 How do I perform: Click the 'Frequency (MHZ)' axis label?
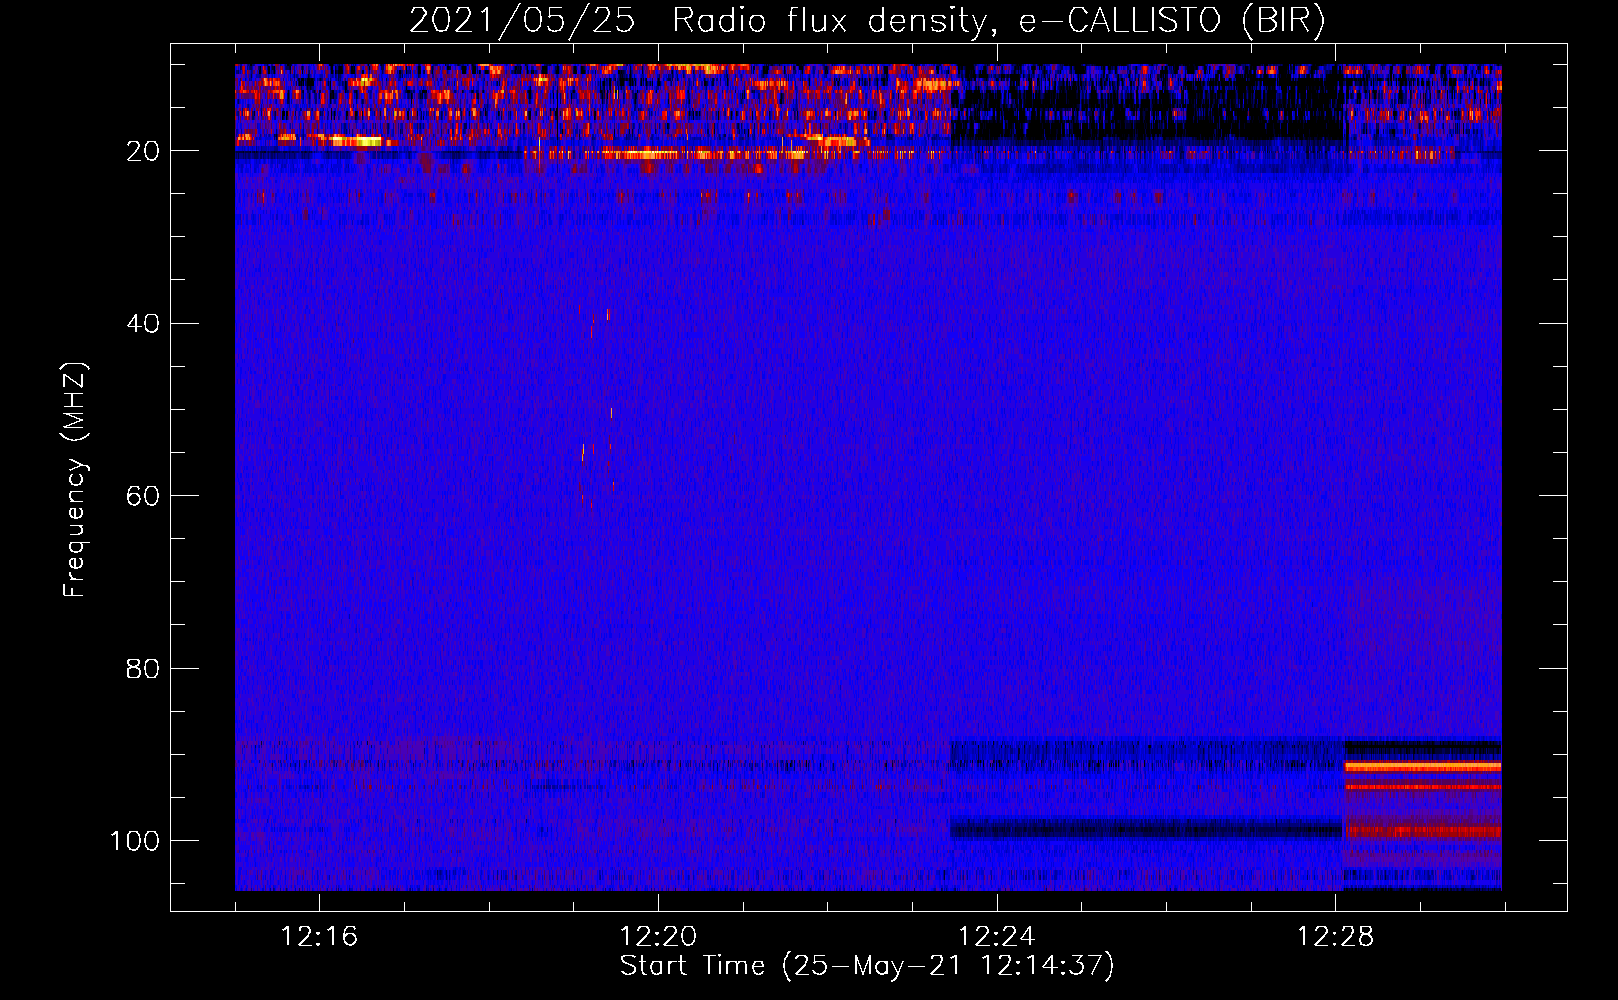[75, 479]
